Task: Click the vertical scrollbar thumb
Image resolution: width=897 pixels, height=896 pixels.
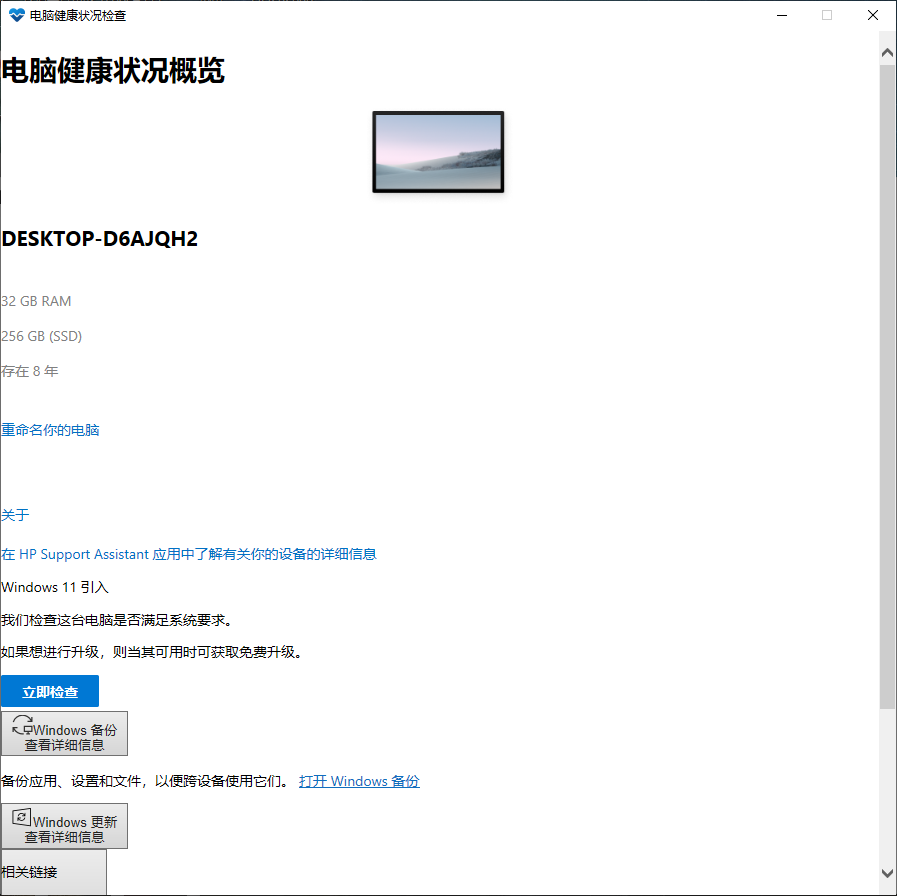Action: (887, 386)
